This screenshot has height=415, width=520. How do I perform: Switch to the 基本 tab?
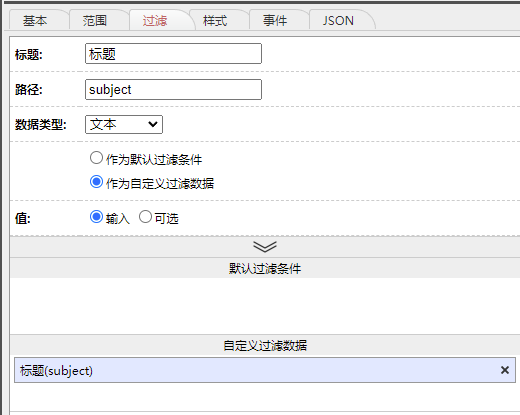tap(35, 21)
